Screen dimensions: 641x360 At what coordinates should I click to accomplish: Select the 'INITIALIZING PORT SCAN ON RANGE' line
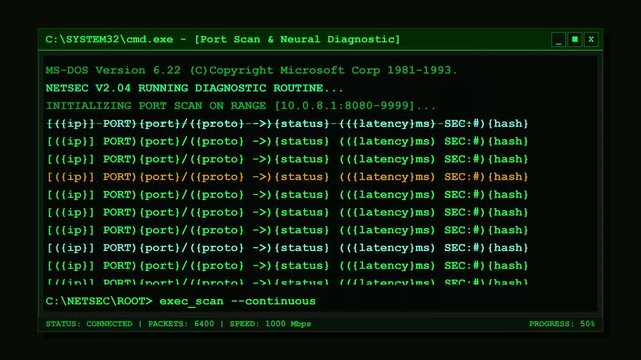(240, 106)
